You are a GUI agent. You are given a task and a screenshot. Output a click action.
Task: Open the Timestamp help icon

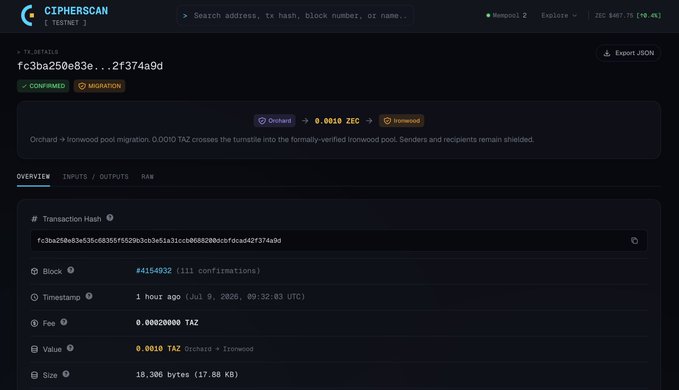click(x=89, y=296)
